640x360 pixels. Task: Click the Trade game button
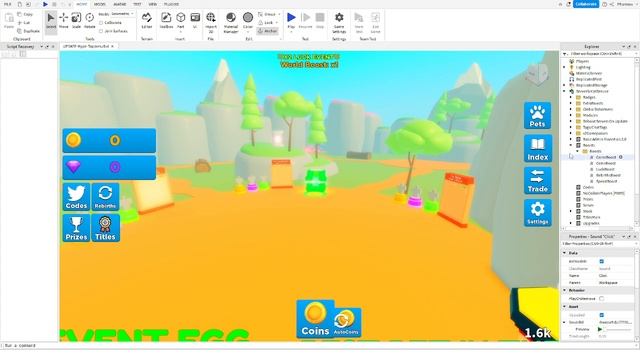tap(538, 180)
